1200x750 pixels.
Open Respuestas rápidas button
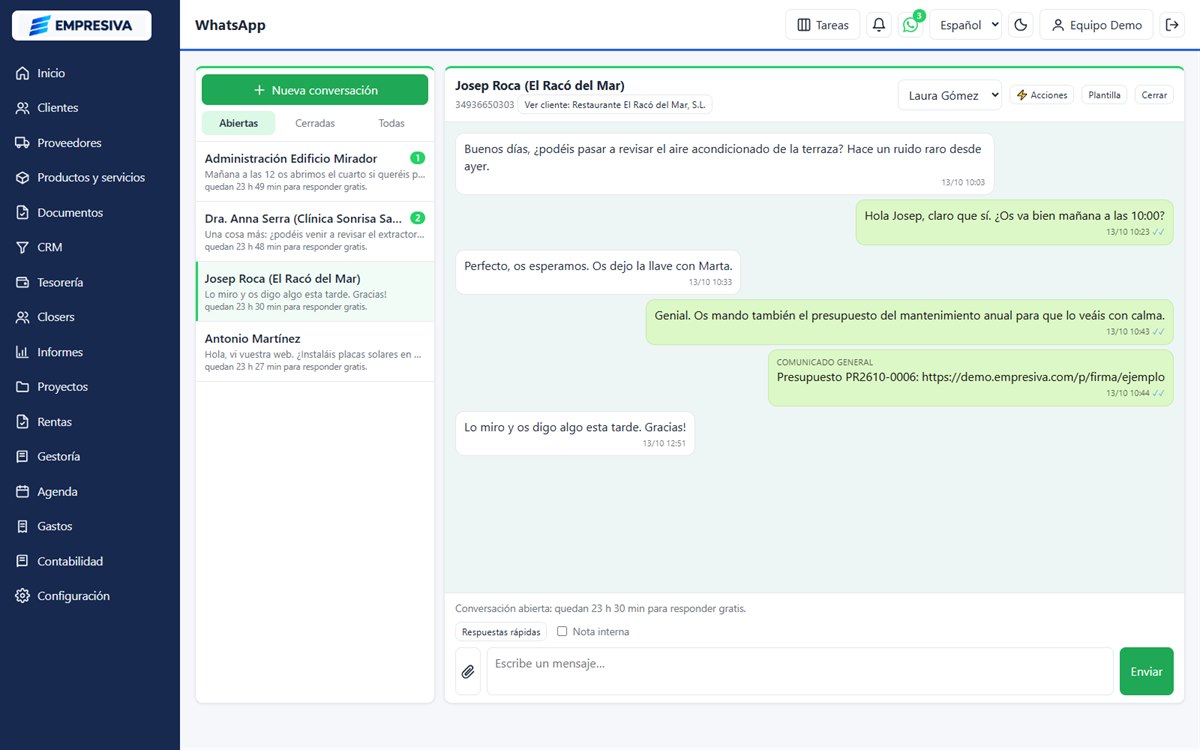[501, 632]
